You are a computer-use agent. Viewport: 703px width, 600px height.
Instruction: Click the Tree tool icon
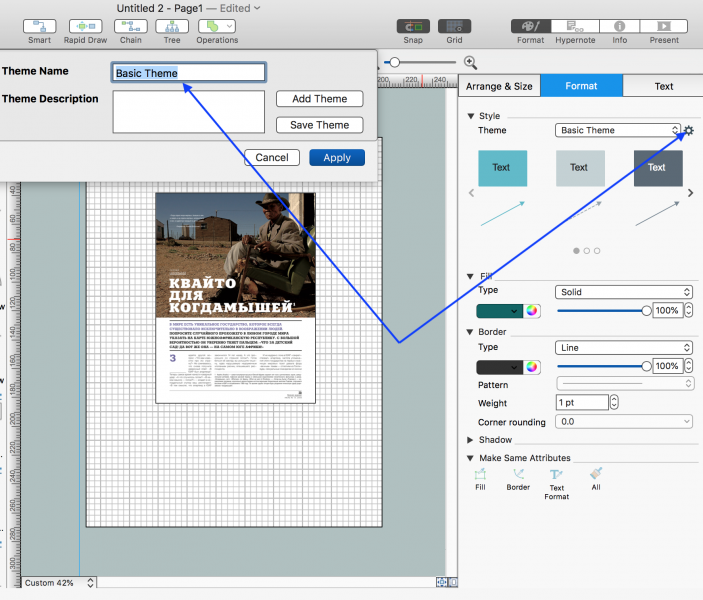[172, 26]
